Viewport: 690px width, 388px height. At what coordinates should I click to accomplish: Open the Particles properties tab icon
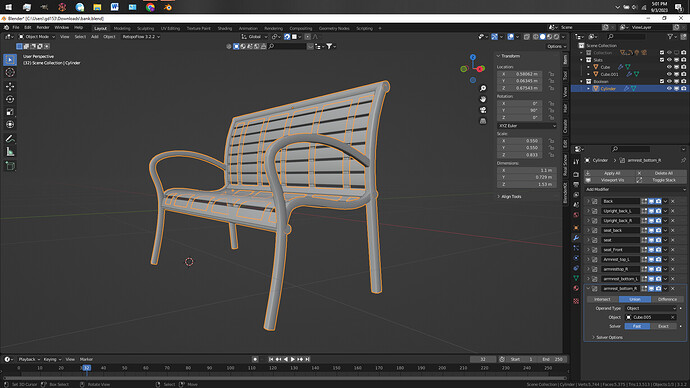(x=576, y=248)
